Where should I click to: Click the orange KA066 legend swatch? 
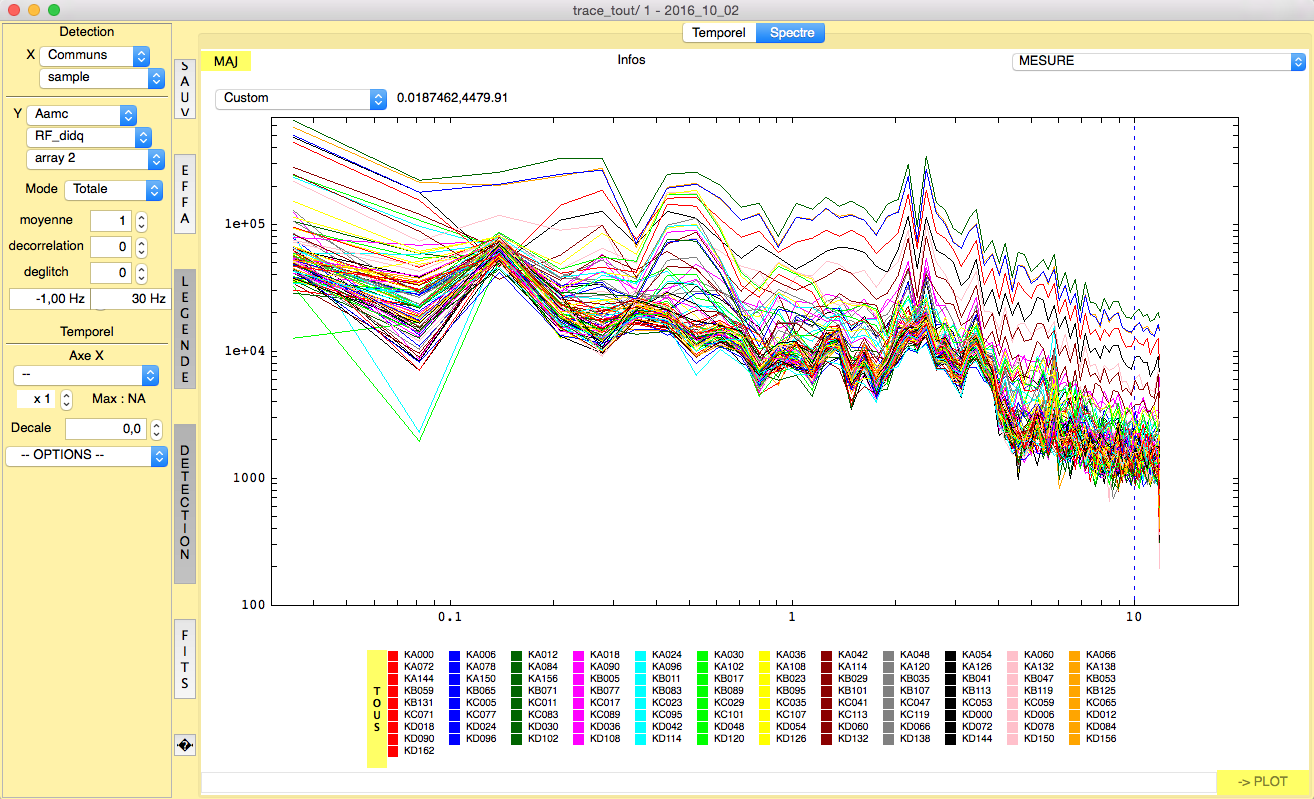[x=1075, y=655]
